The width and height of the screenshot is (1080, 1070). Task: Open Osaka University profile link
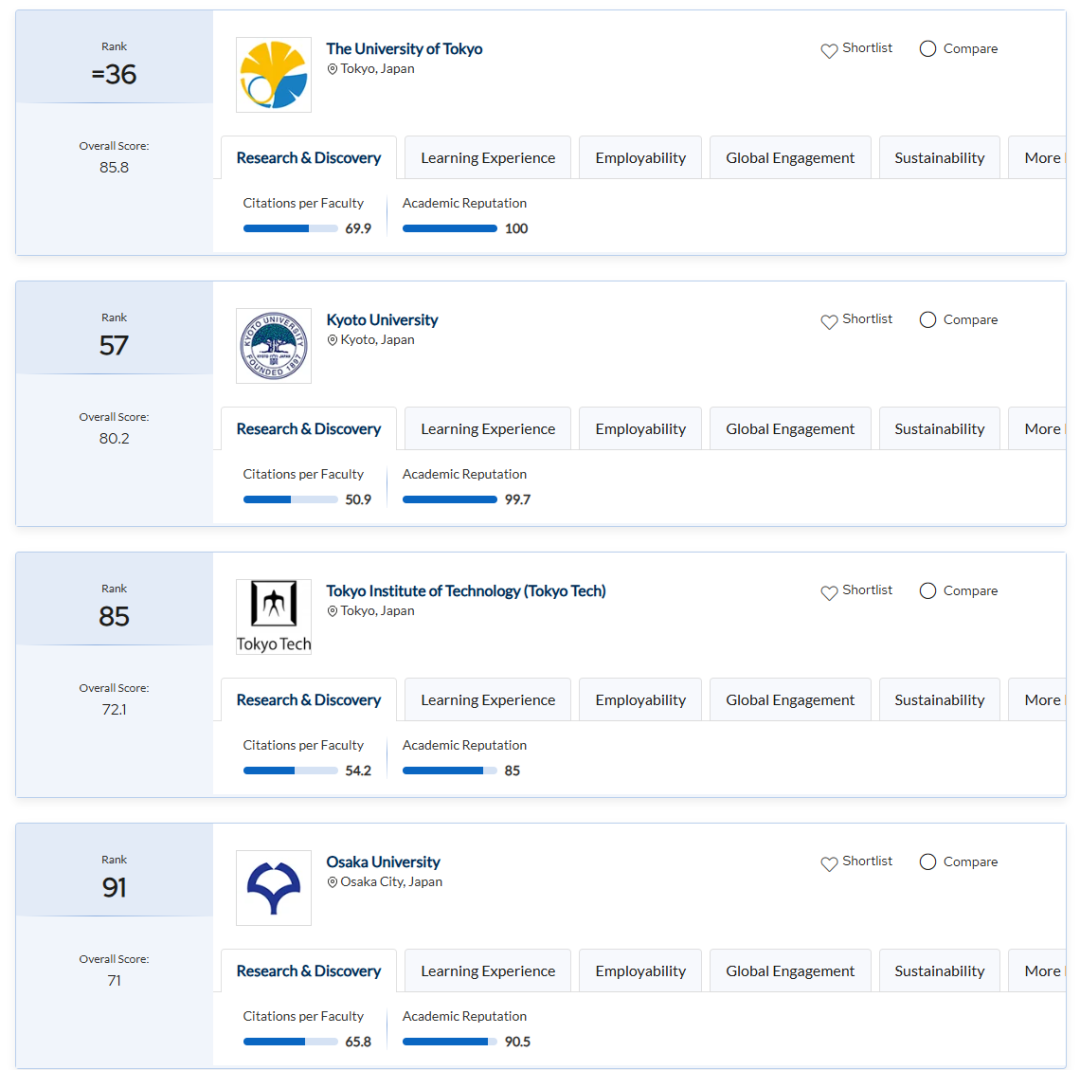383,862
